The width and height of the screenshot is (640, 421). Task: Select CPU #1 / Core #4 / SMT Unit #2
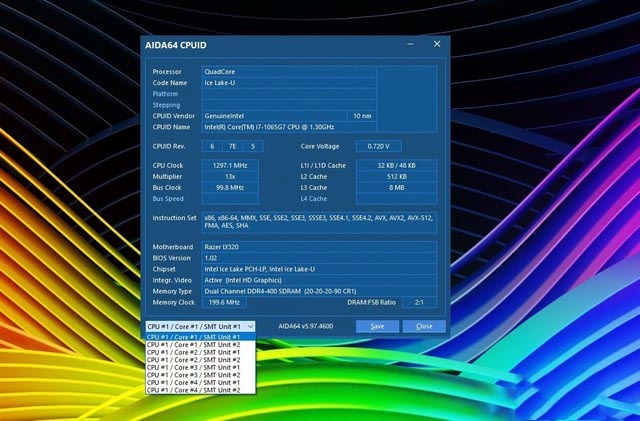point(200,390)
